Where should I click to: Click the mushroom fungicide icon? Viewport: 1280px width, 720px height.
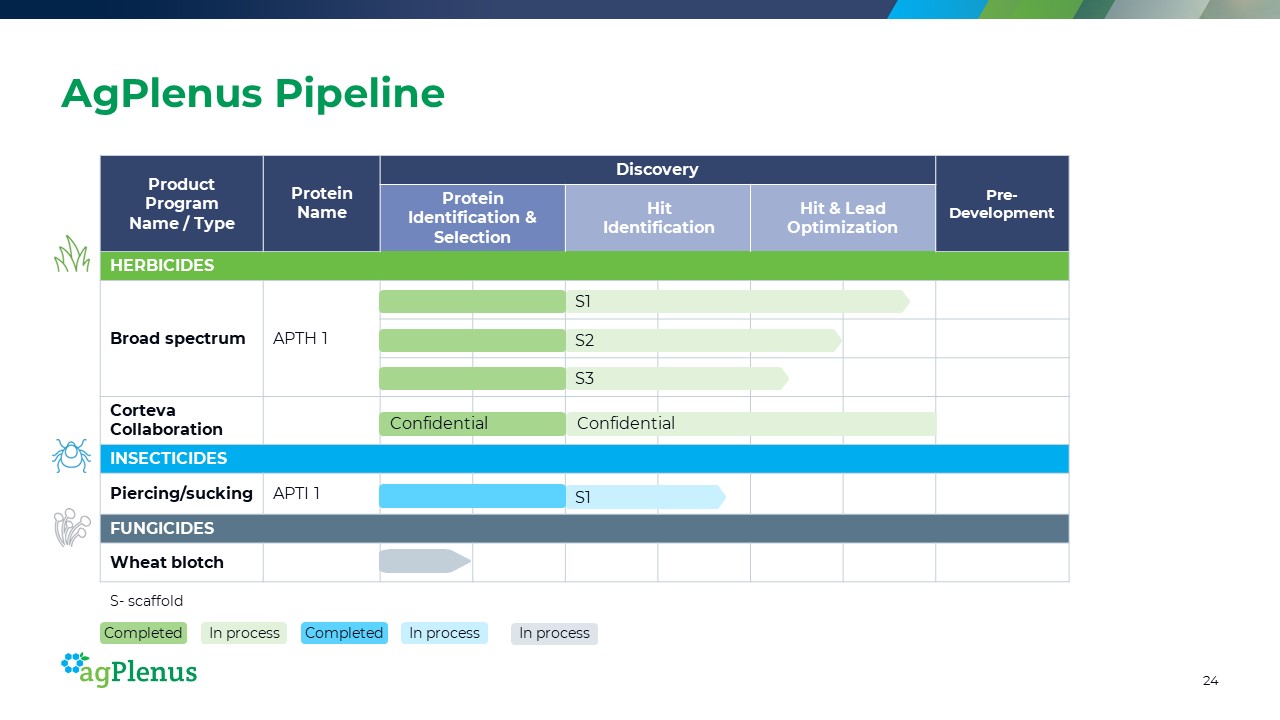tap(71, 526)
